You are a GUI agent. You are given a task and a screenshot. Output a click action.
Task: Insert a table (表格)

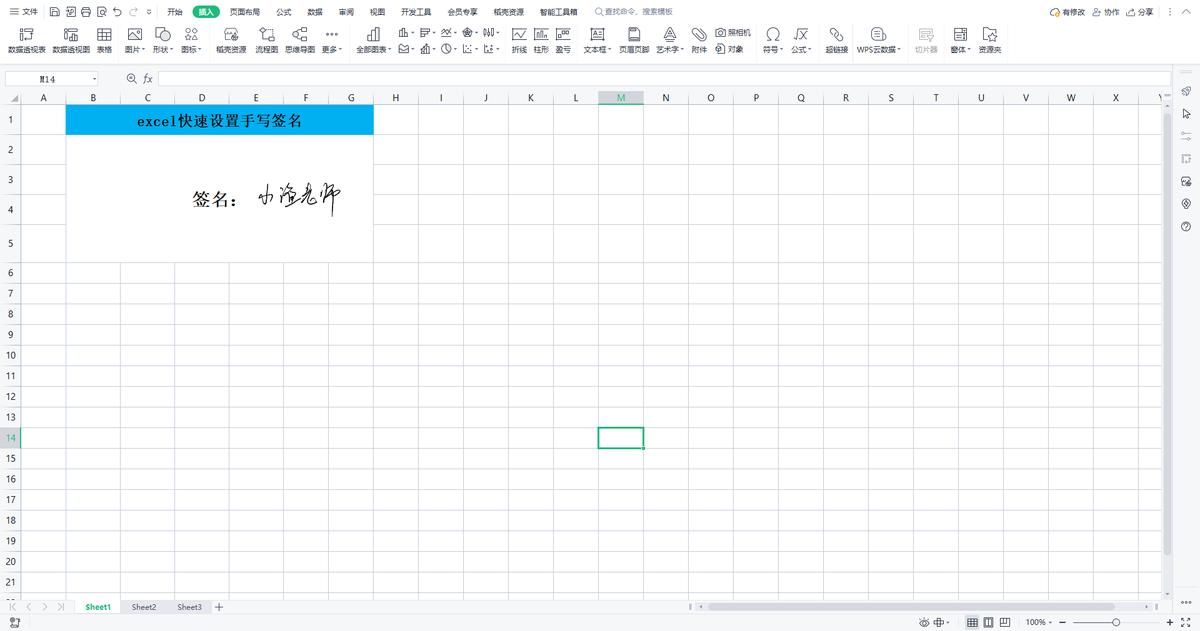coord(104,40)
